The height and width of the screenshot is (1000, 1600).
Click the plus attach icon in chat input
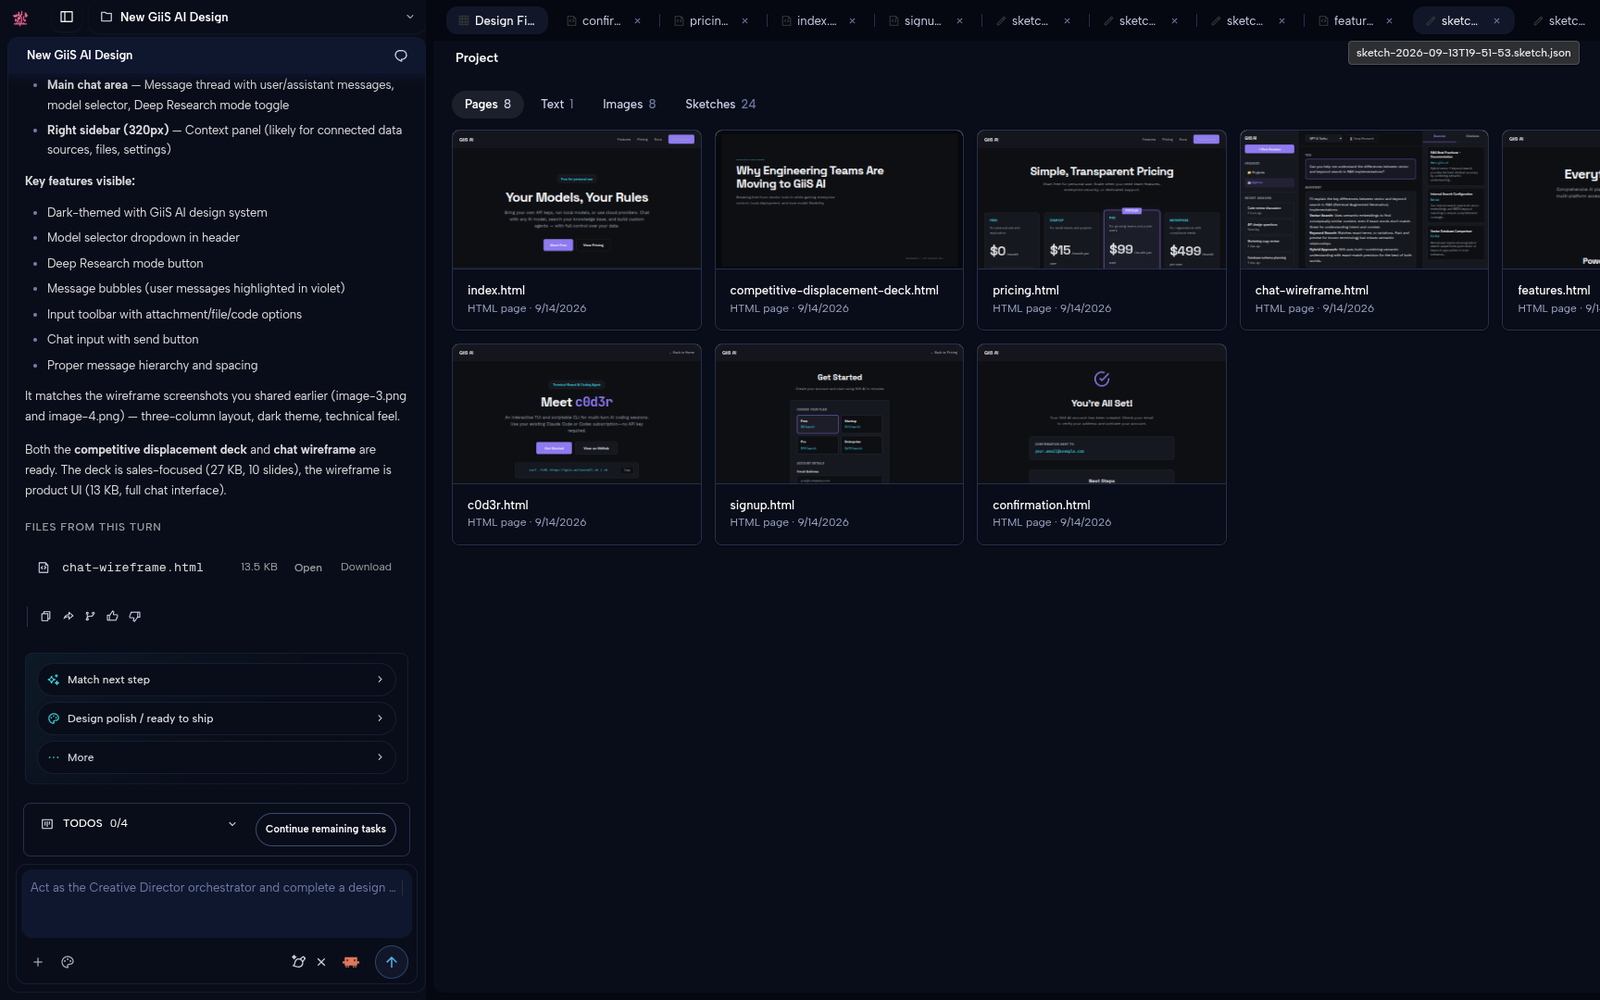tap(38, 962)
